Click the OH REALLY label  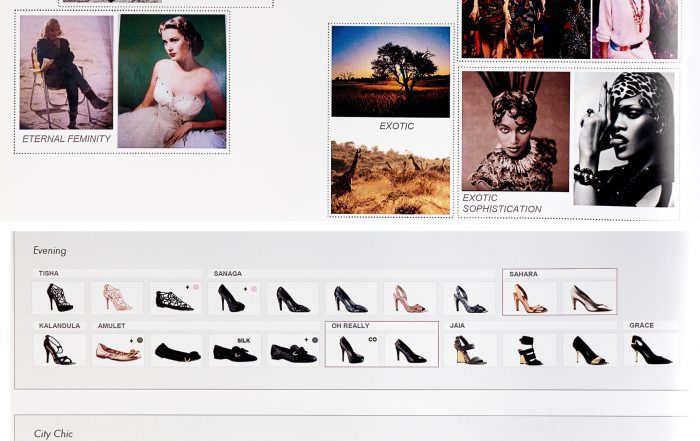click(350, 325)
